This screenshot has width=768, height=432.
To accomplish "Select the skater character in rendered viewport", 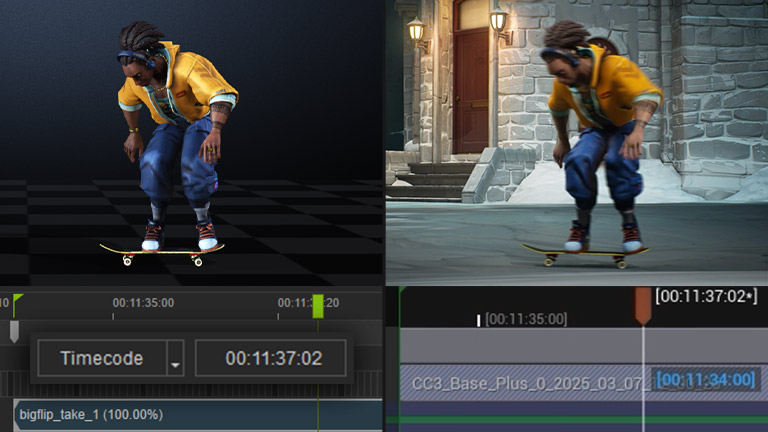I will pos(600,140).
